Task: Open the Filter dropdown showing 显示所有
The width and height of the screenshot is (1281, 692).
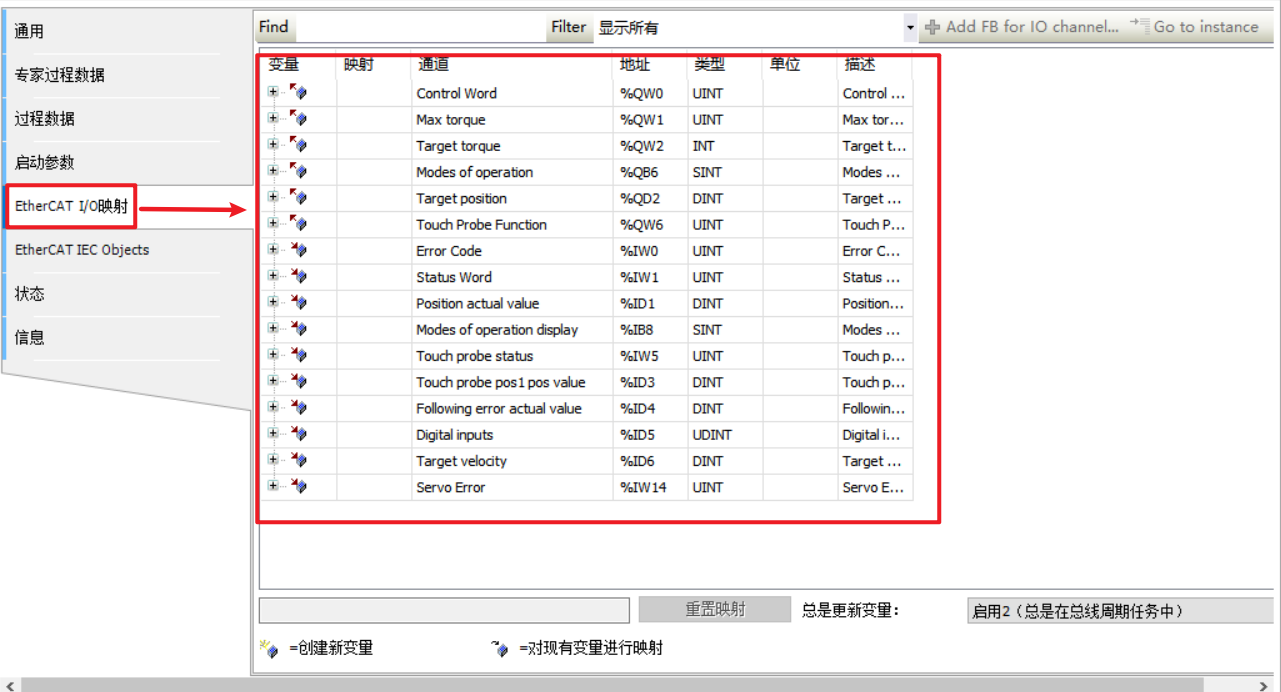Action: coord(910,28)
